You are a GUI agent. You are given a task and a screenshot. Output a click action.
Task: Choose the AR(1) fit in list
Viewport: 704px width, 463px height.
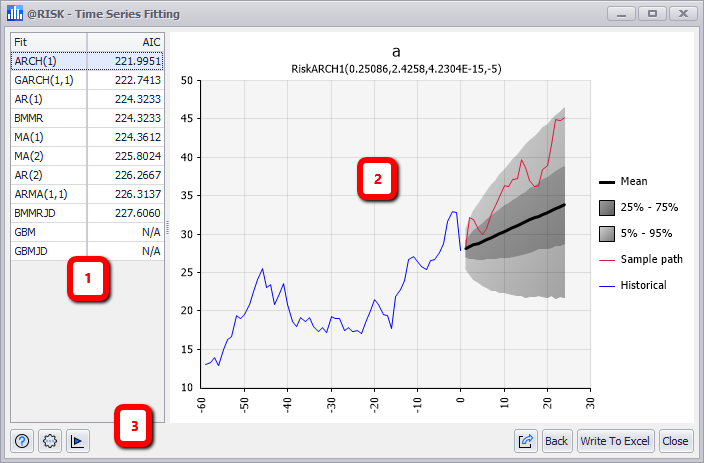[x=86, y=99]
